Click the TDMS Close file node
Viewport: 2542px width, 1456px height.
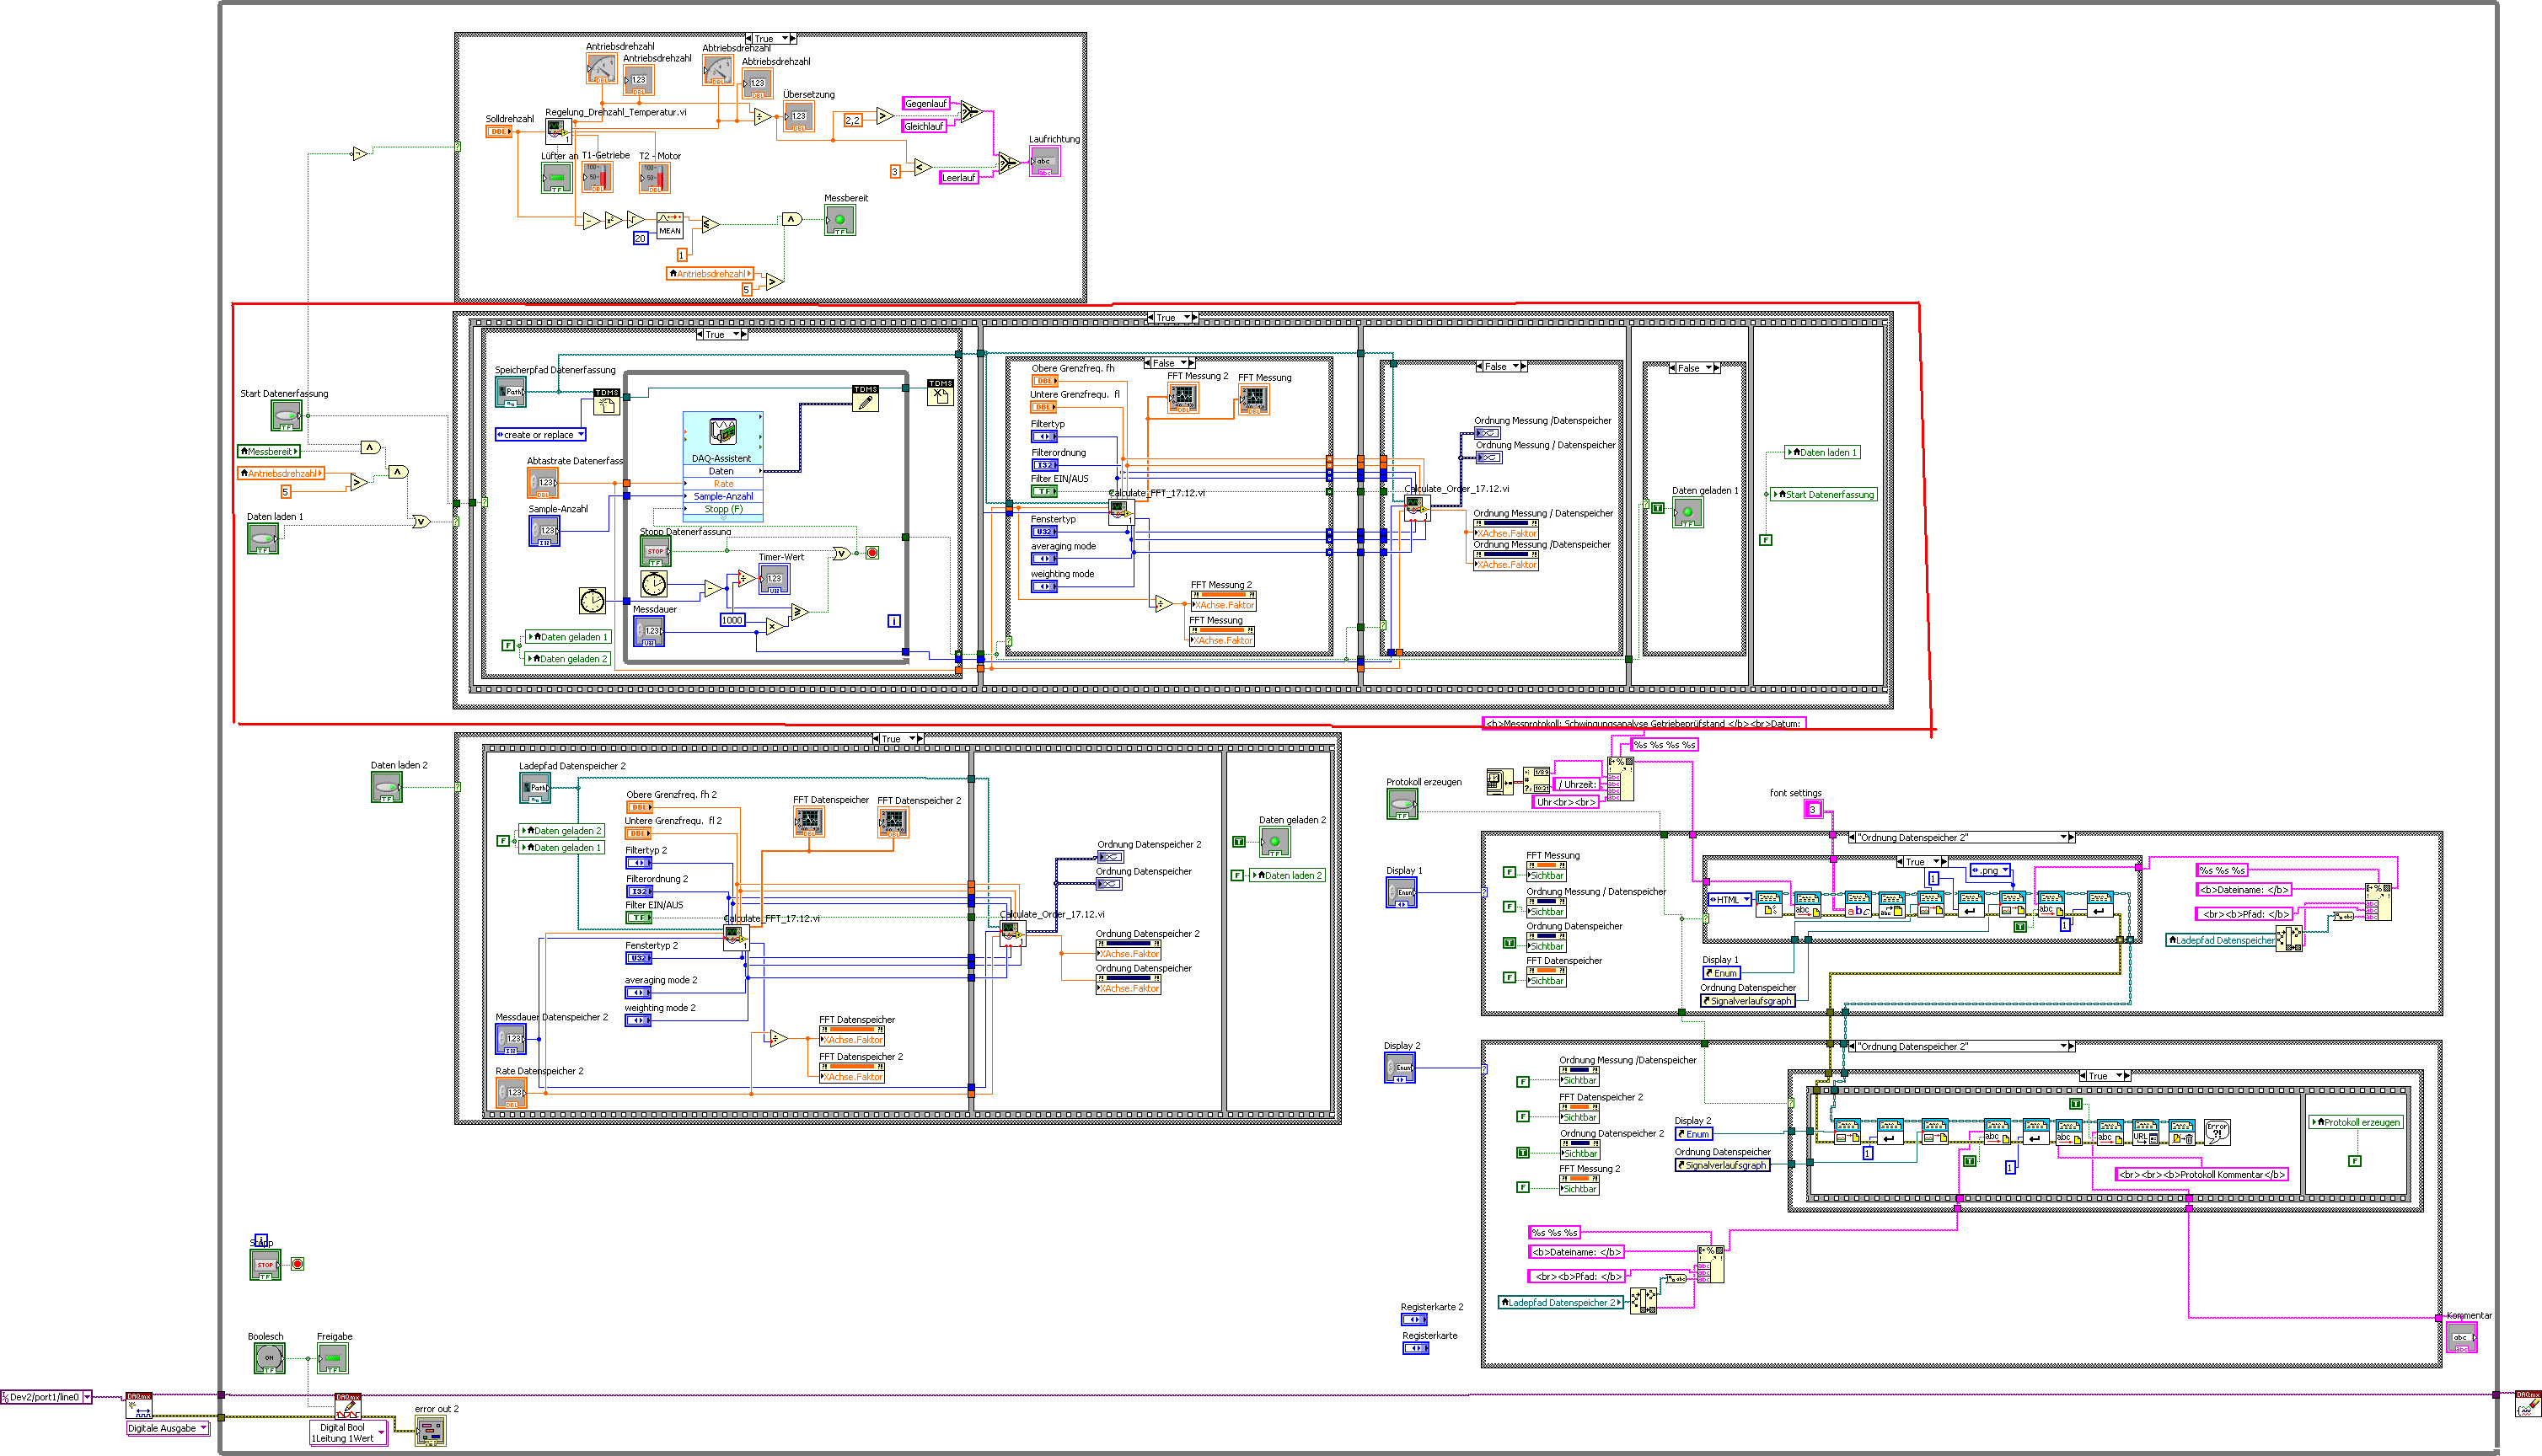tap(940, 393)
